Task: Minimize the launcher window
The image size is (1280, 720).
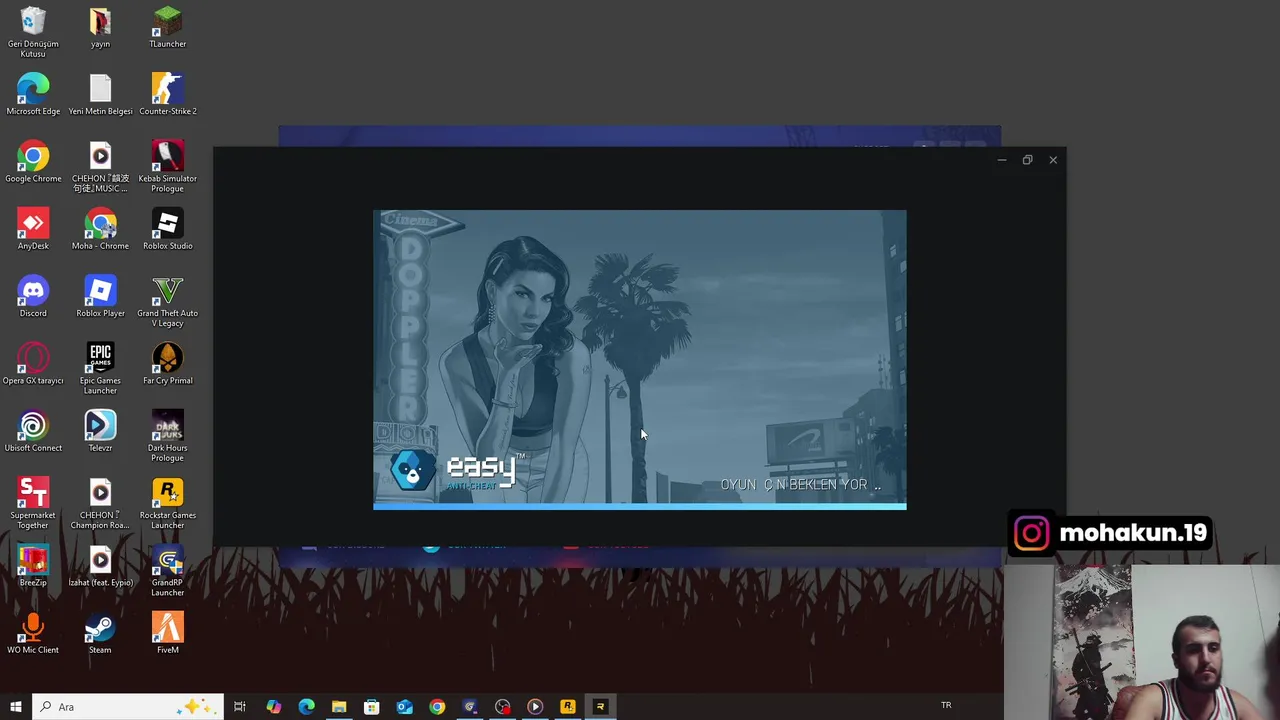Action: (1002, 160)
